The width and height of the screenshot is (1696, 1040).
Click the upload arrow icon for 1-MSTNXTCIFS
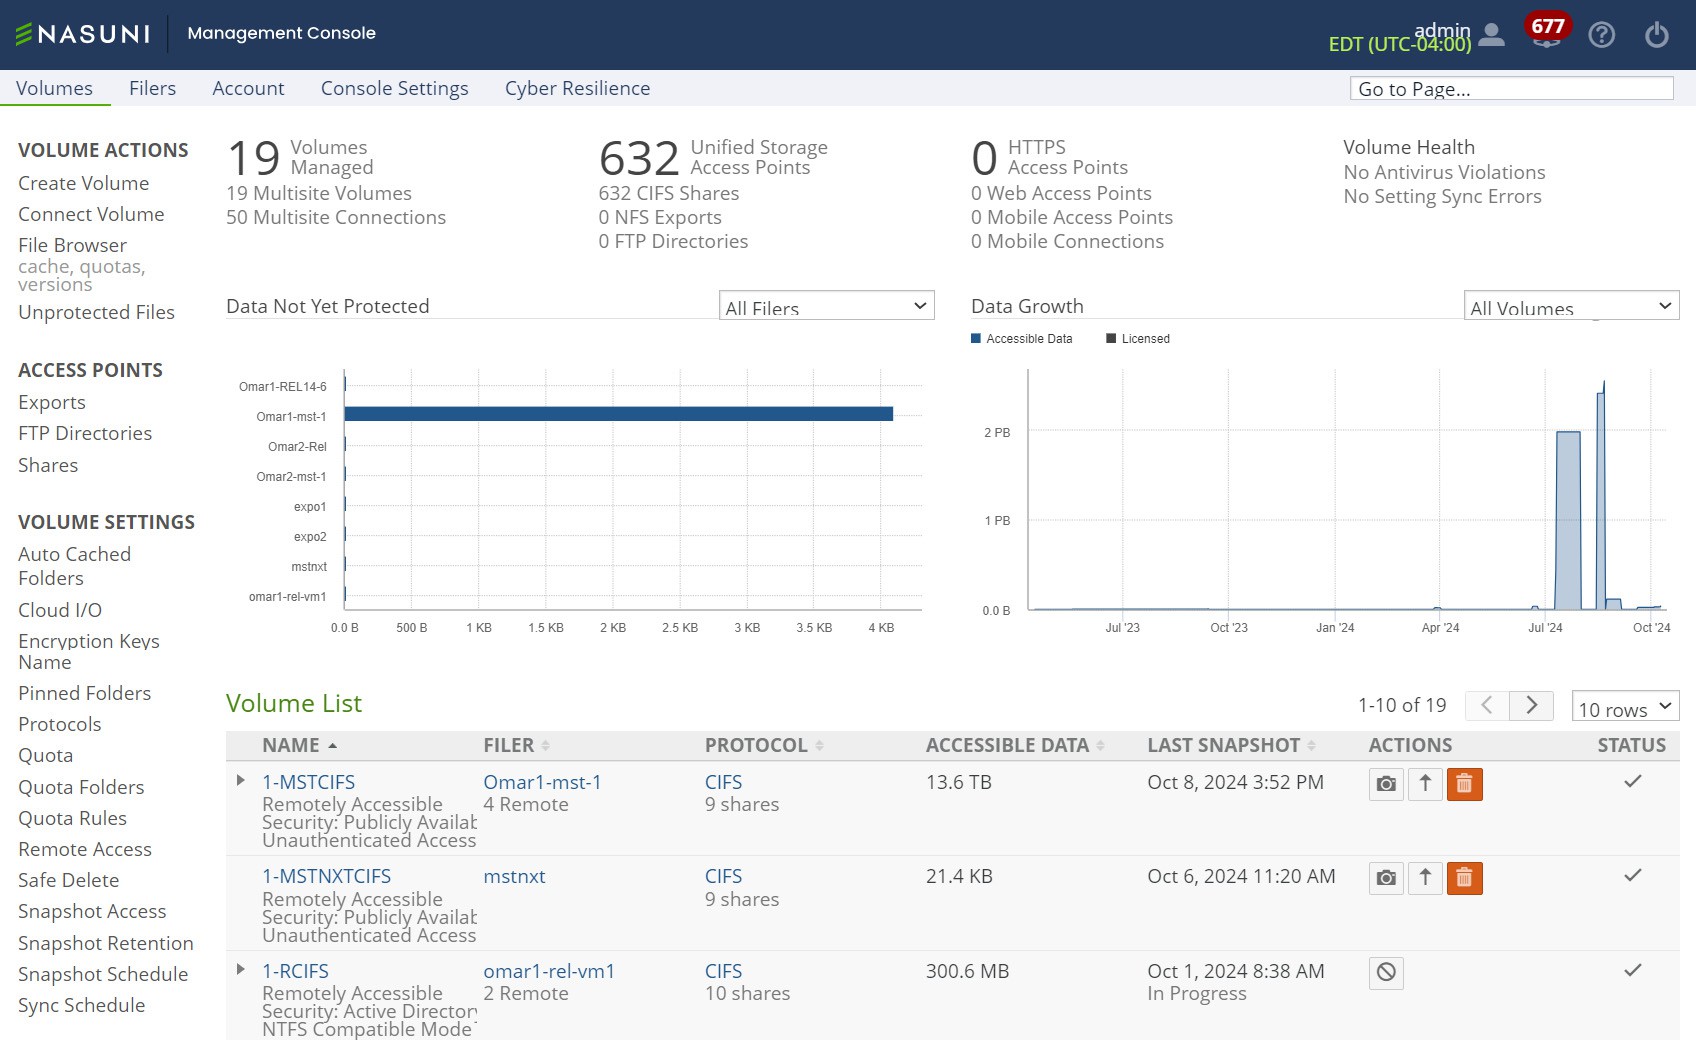pyautogui.click(x=1425, y=878)
